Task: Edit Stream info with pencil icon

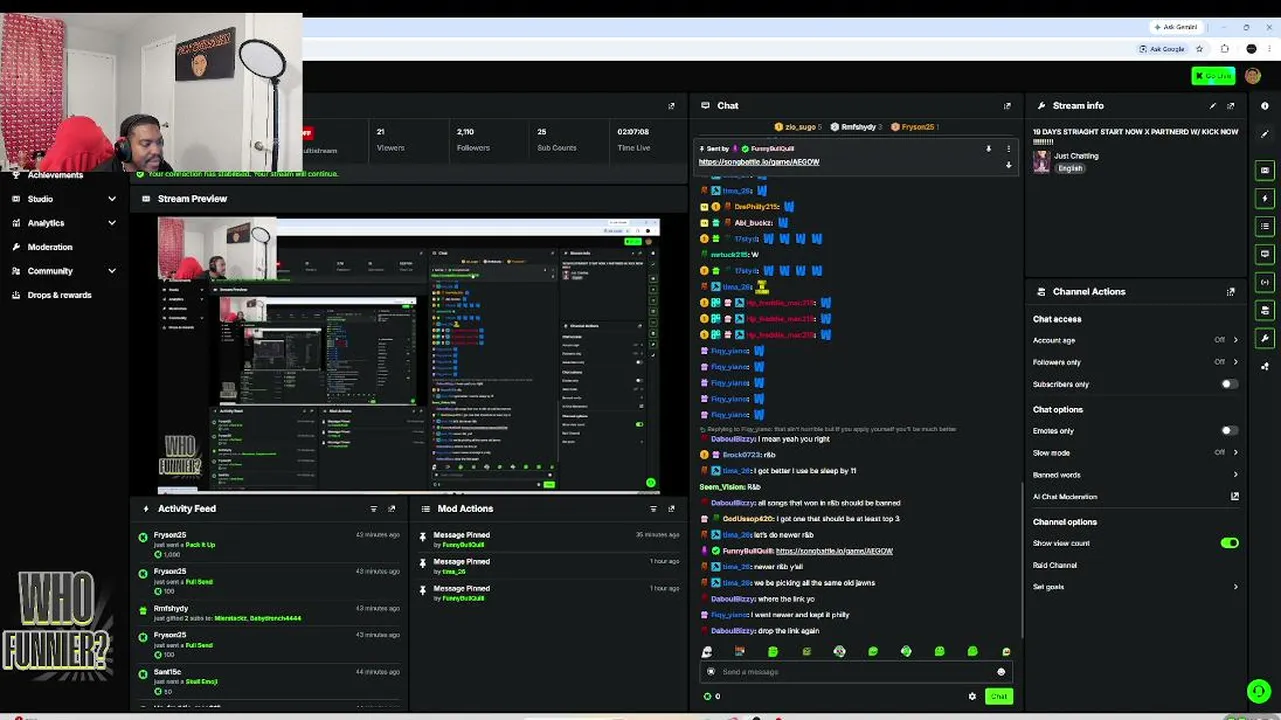Action: [1213, 106]
